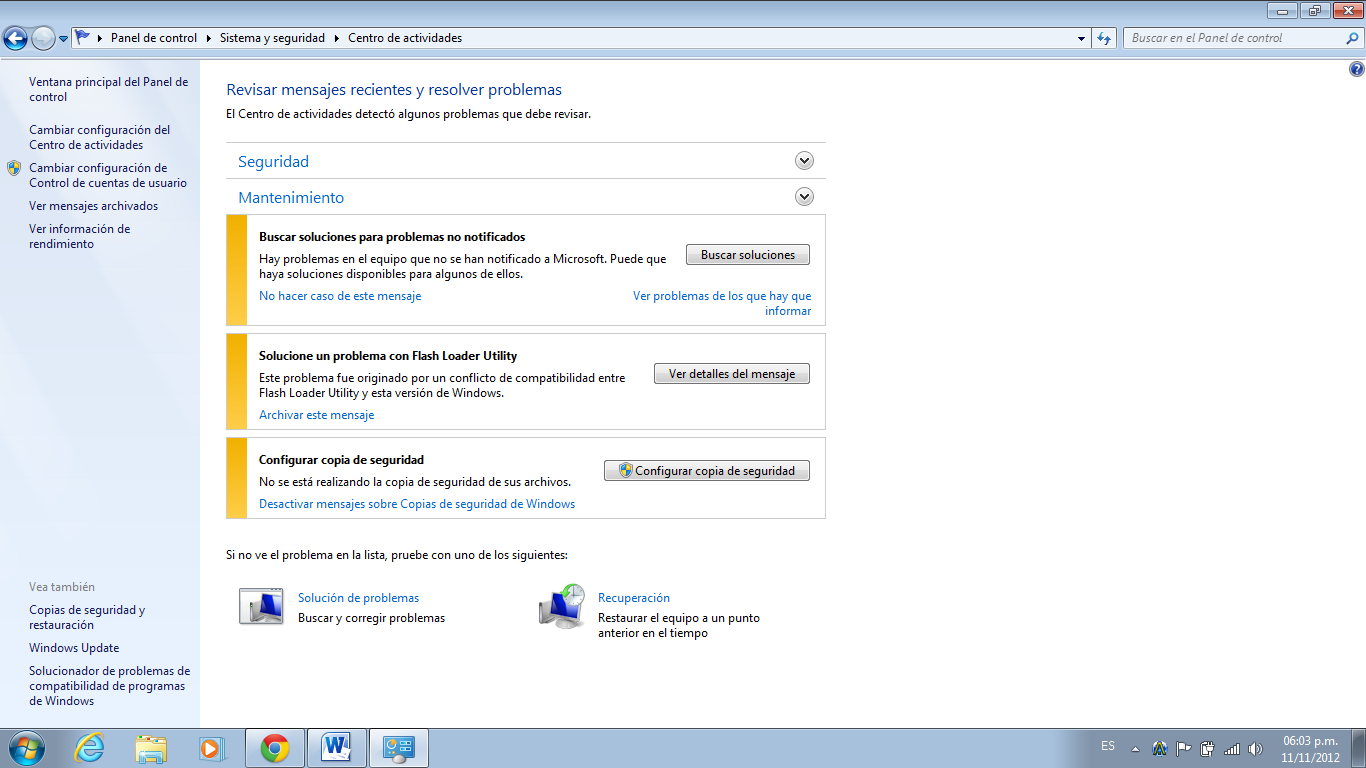Click the power plug icon in the system tray
This screenshot has height=768, width=1366.
[x=1207, y=748]
